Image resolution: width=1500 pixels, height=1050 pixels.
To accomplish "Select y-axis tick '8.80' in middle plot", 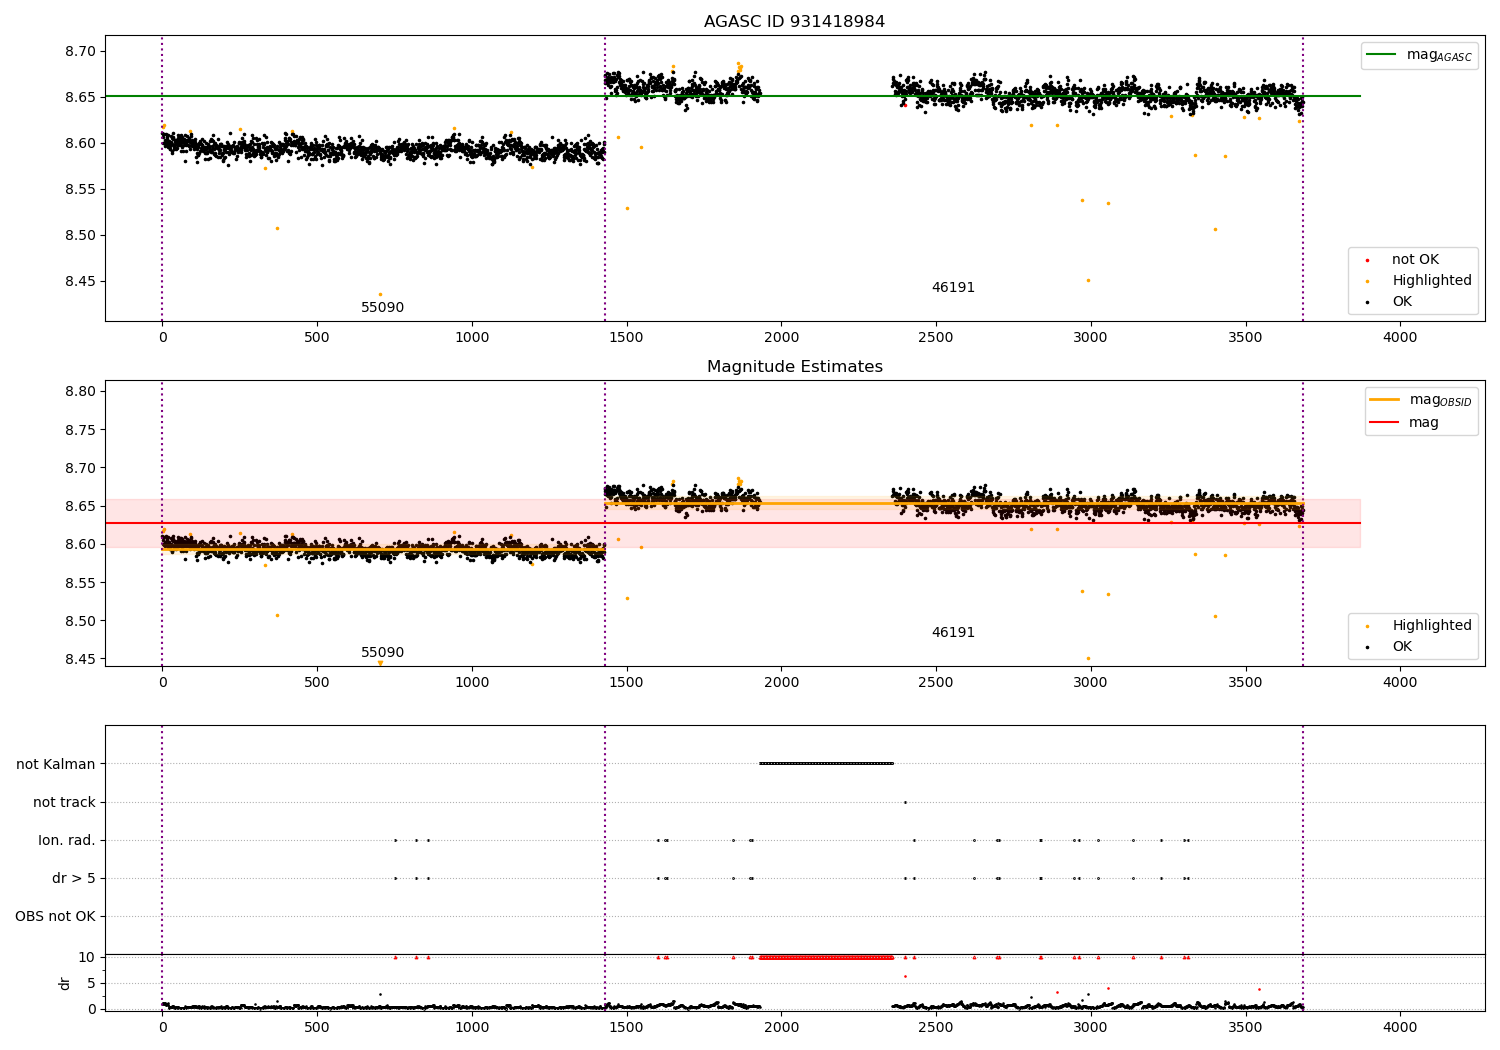I will pyautogui.click(x=80, y=392).
